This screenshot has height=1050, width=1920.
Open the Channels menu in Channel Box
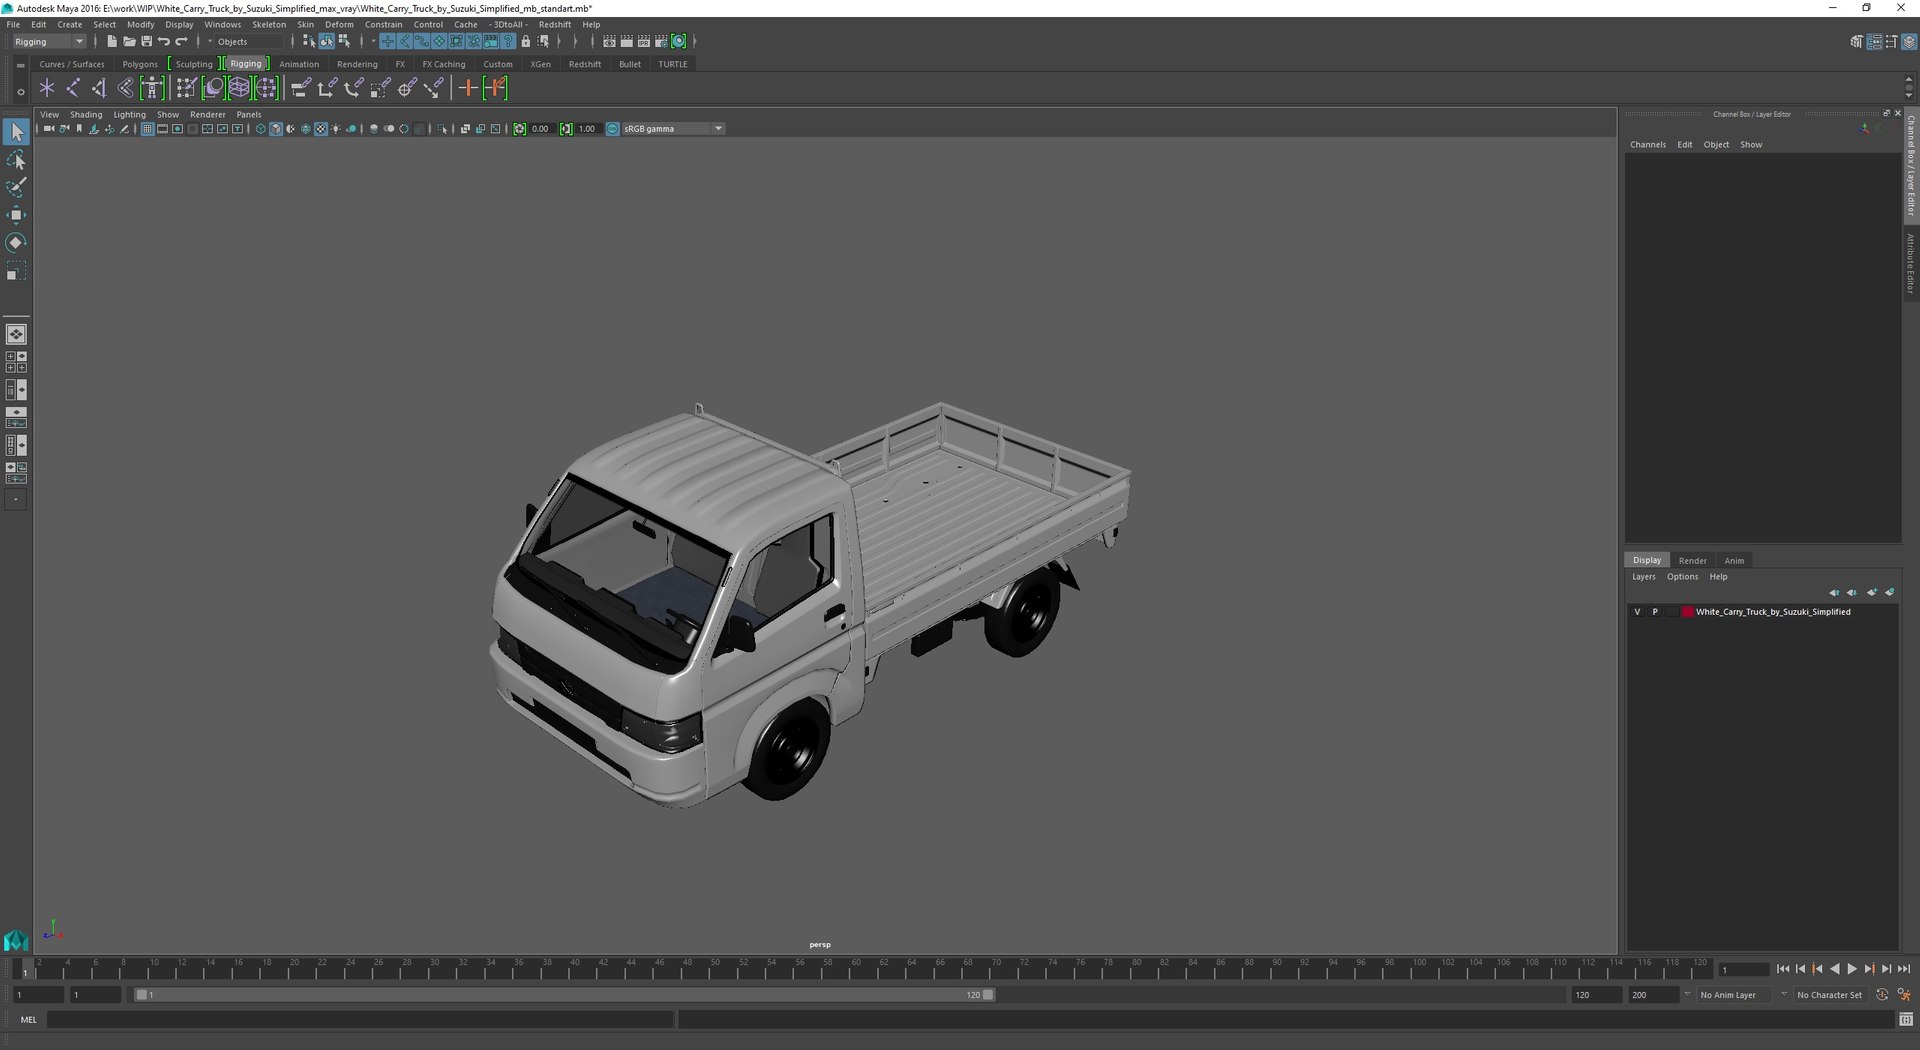point(1648,145)
